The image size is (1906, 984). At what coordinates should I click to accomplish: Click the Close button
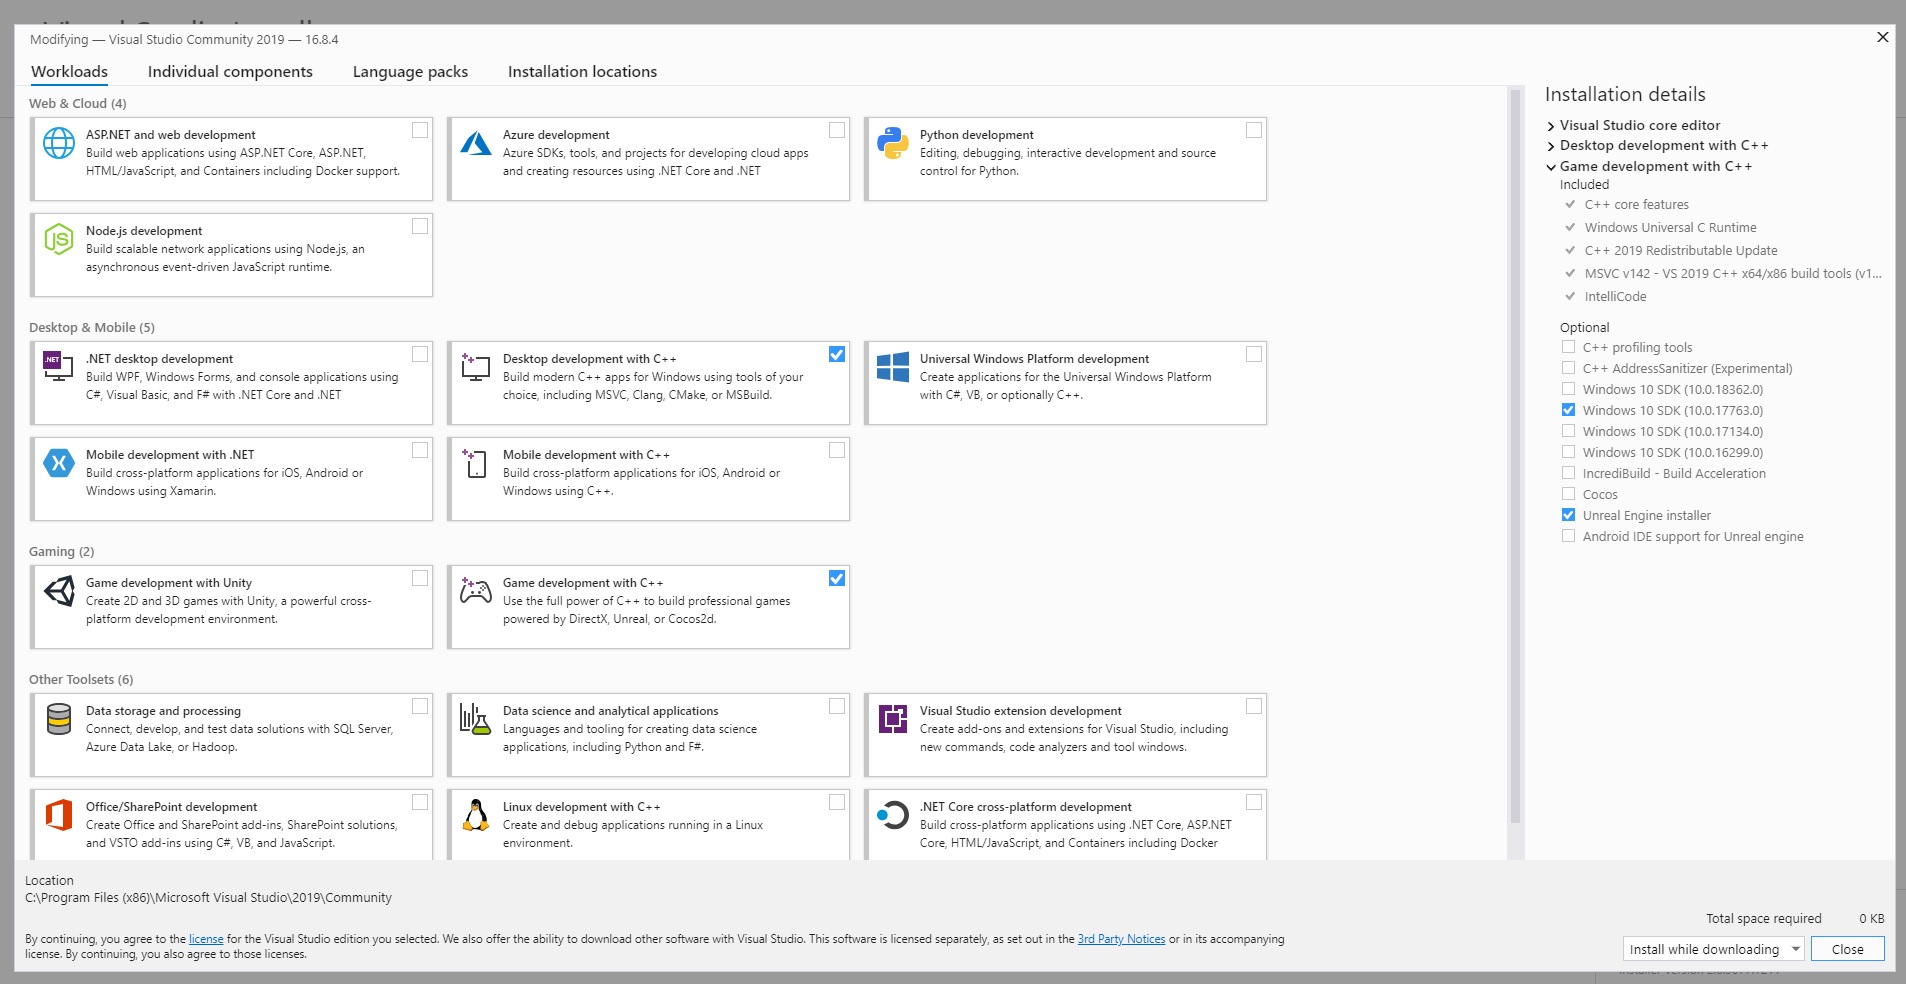click(1846, 949)
